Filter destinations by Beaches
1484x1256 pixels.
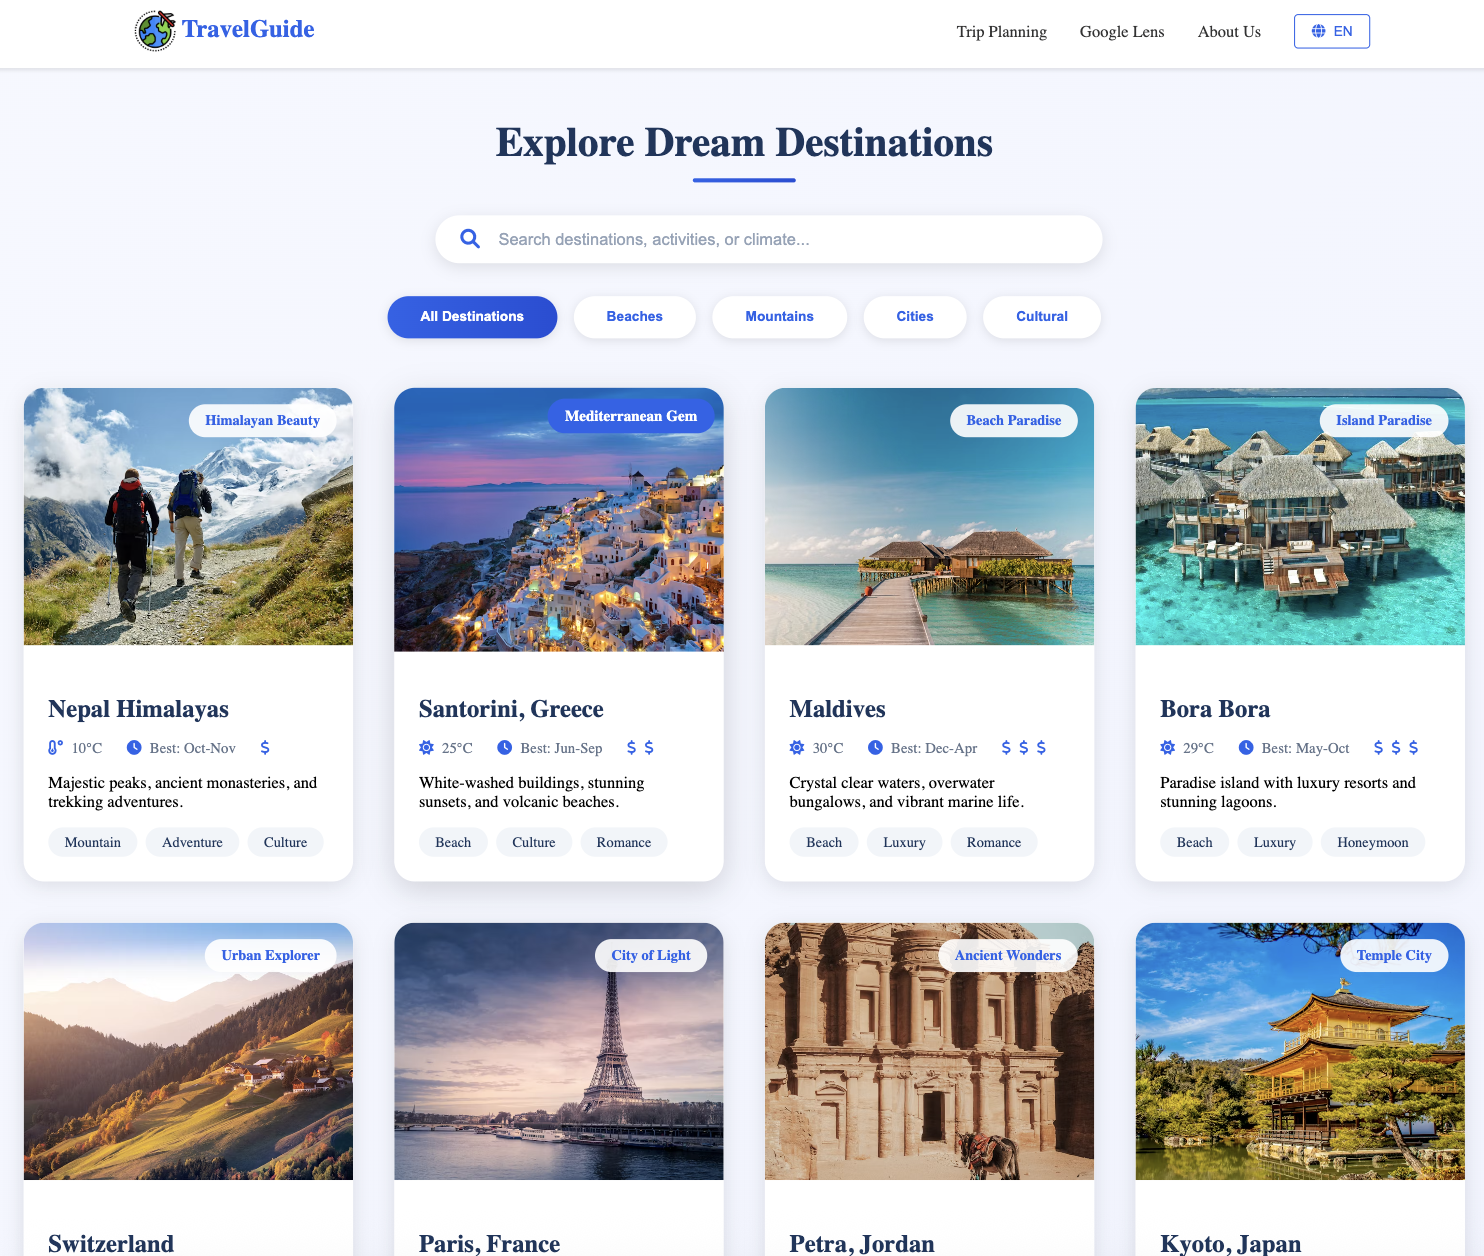[x=634, y=317]
